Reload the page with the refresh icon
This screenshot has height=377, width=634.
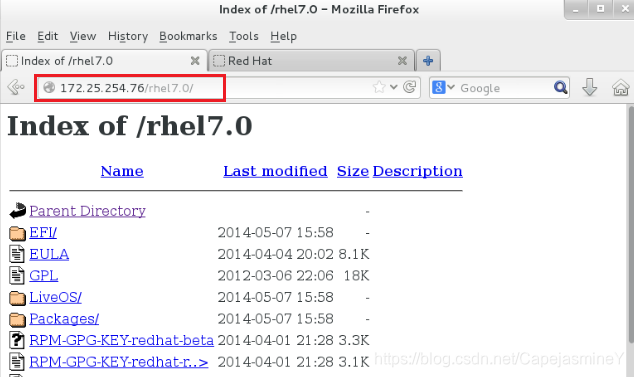[410, 87]
